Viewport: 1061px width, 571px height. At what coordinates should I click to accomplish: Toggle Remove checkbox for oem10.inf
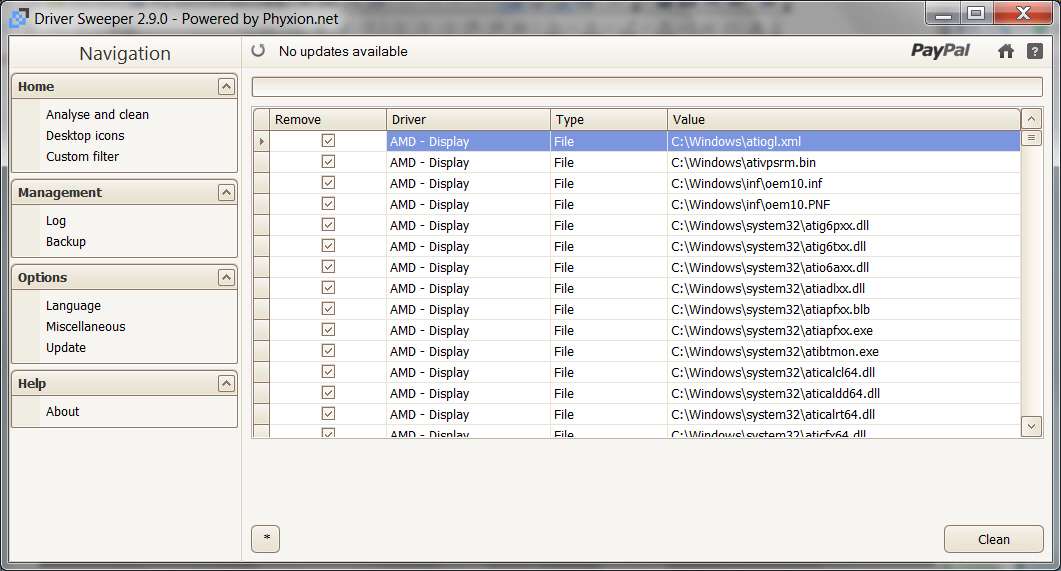pyautogui.click(x=328, y=183)
